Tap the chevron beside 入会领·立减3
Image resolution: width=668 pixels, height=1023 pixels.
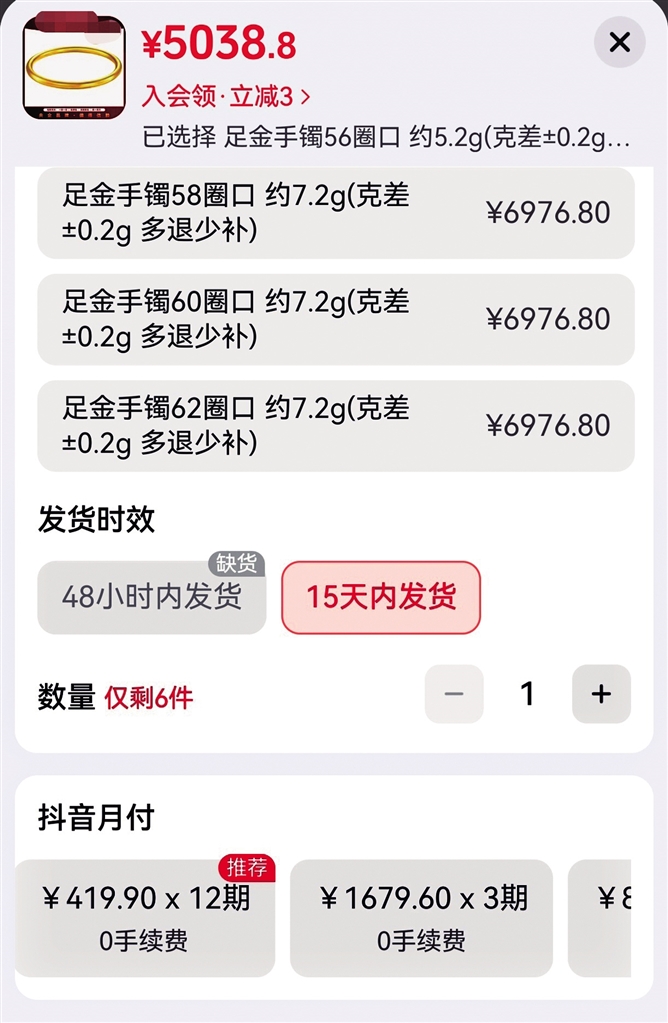click(305, 97)
